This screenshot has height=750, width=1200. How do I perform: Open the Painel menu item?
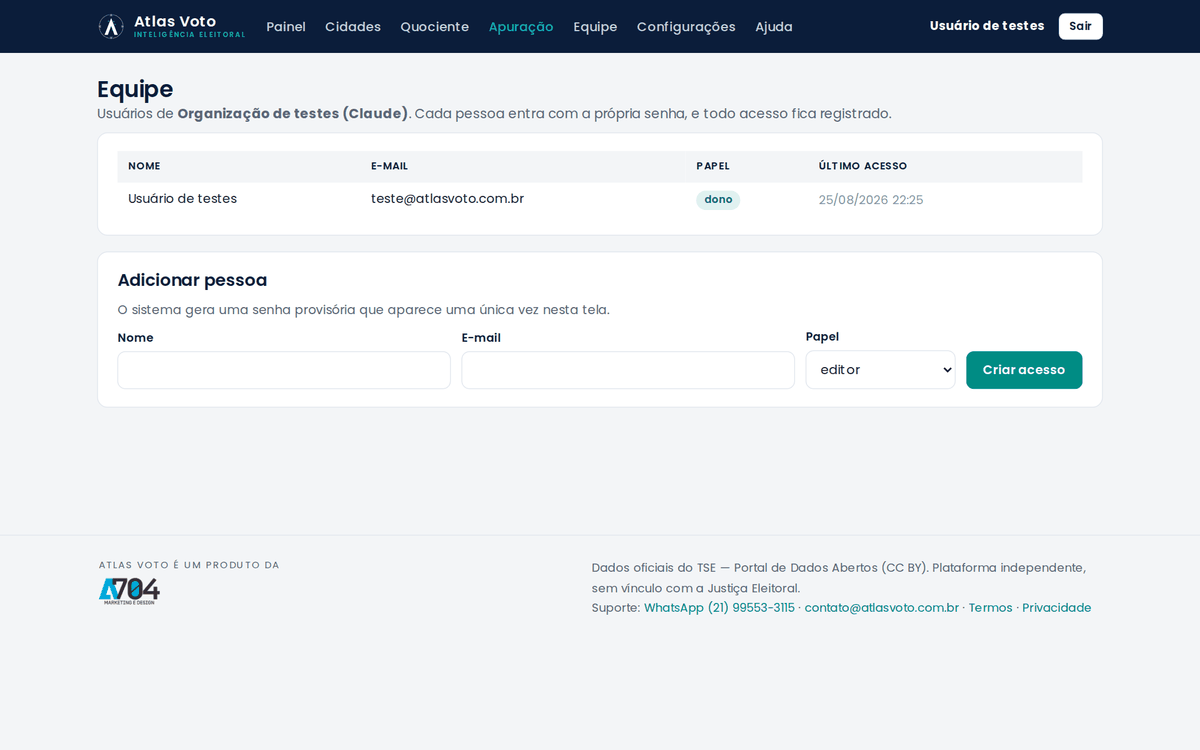286,27
